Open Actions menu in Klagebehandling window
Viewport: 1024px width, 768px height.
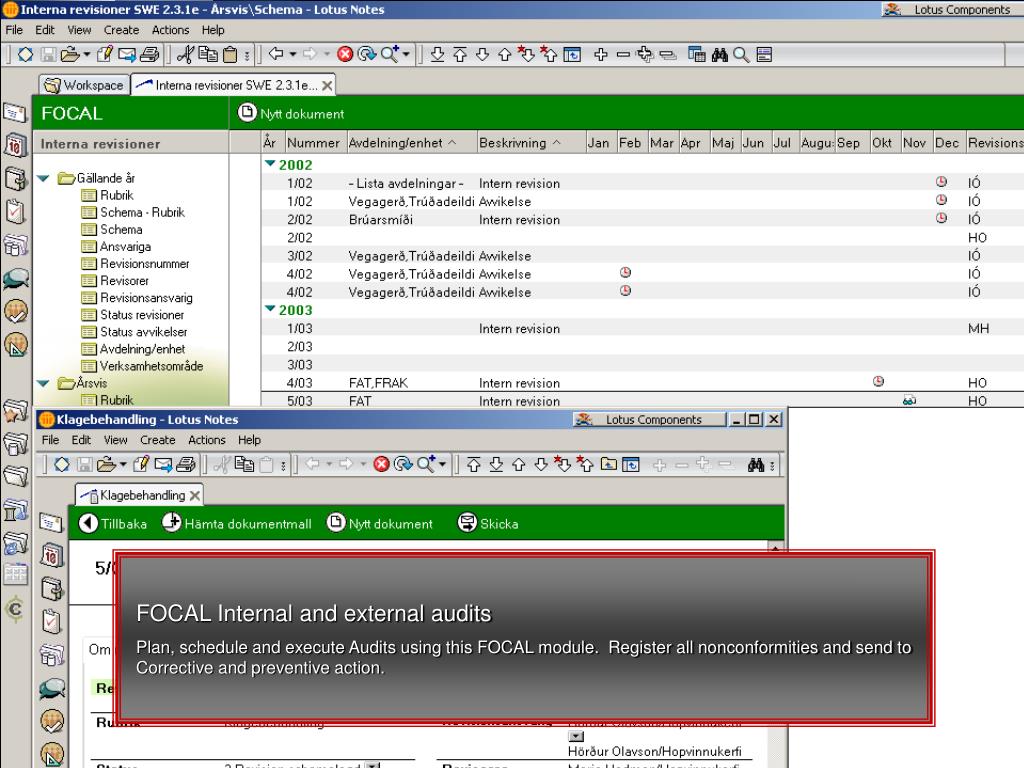point(206,440)
